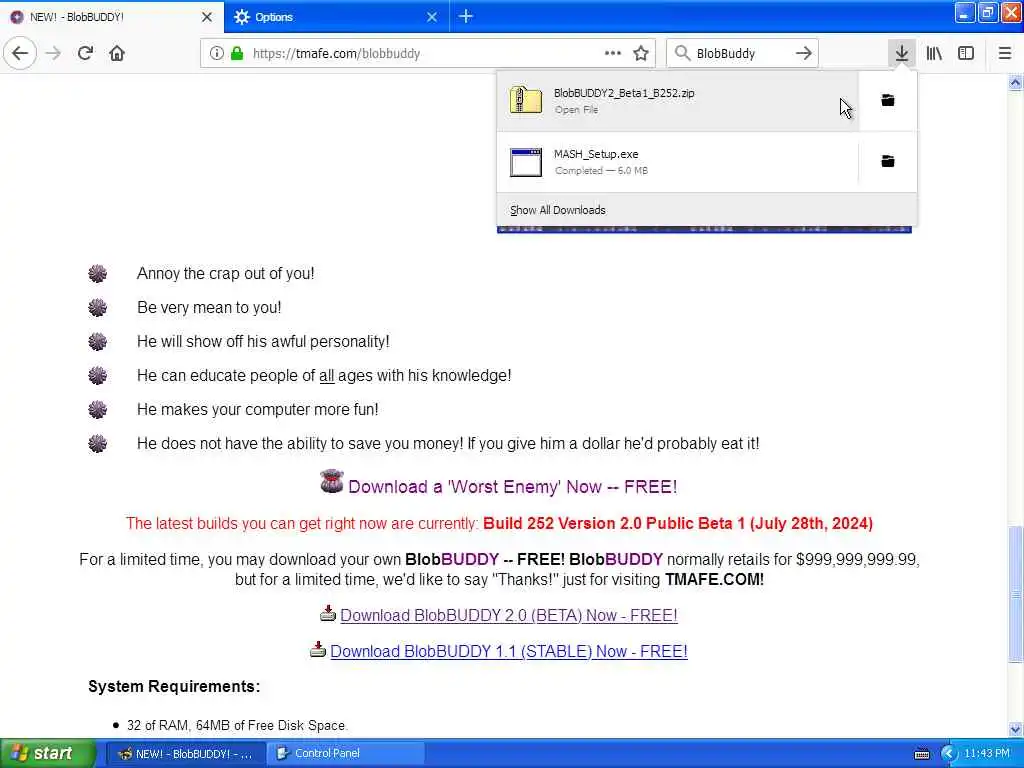Image resolution: width=1024 pixels, height=768 pixels.
Task: Click the blob icon next to Worst Enemy heading
Action: point(332,482)
